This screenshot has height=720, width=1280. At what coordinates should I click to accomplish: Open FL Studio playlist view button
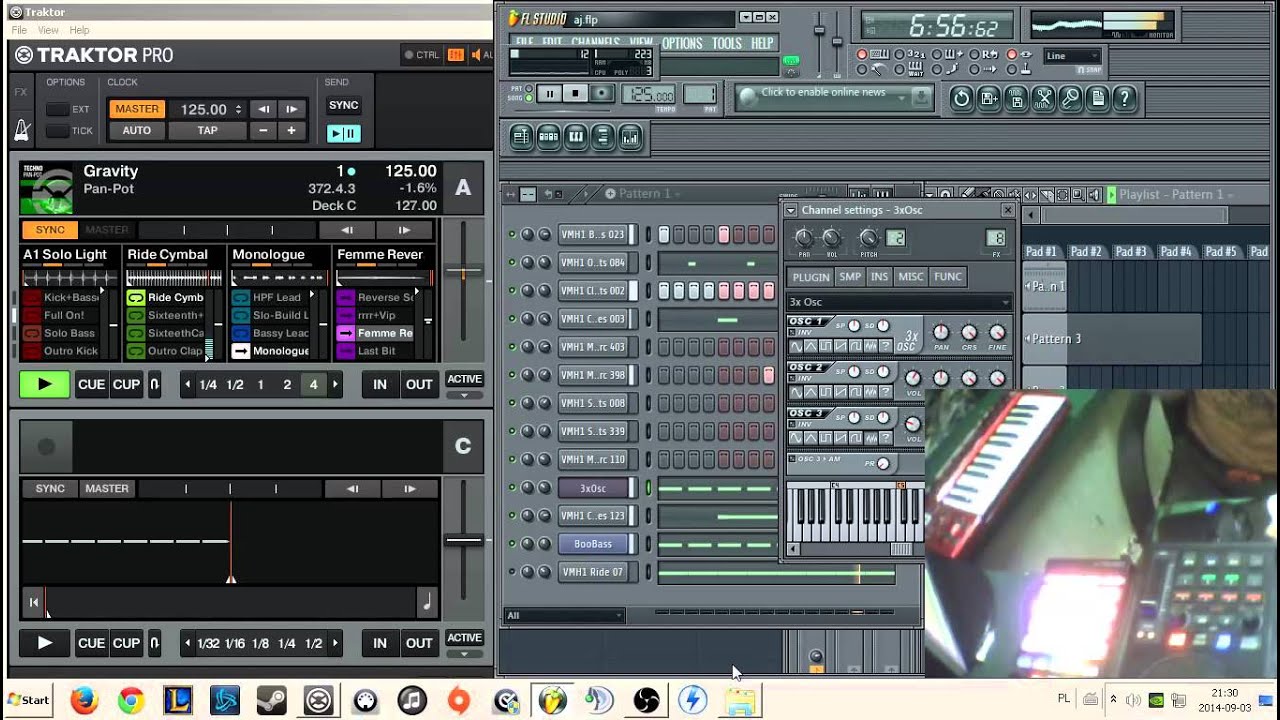(521, 137)
